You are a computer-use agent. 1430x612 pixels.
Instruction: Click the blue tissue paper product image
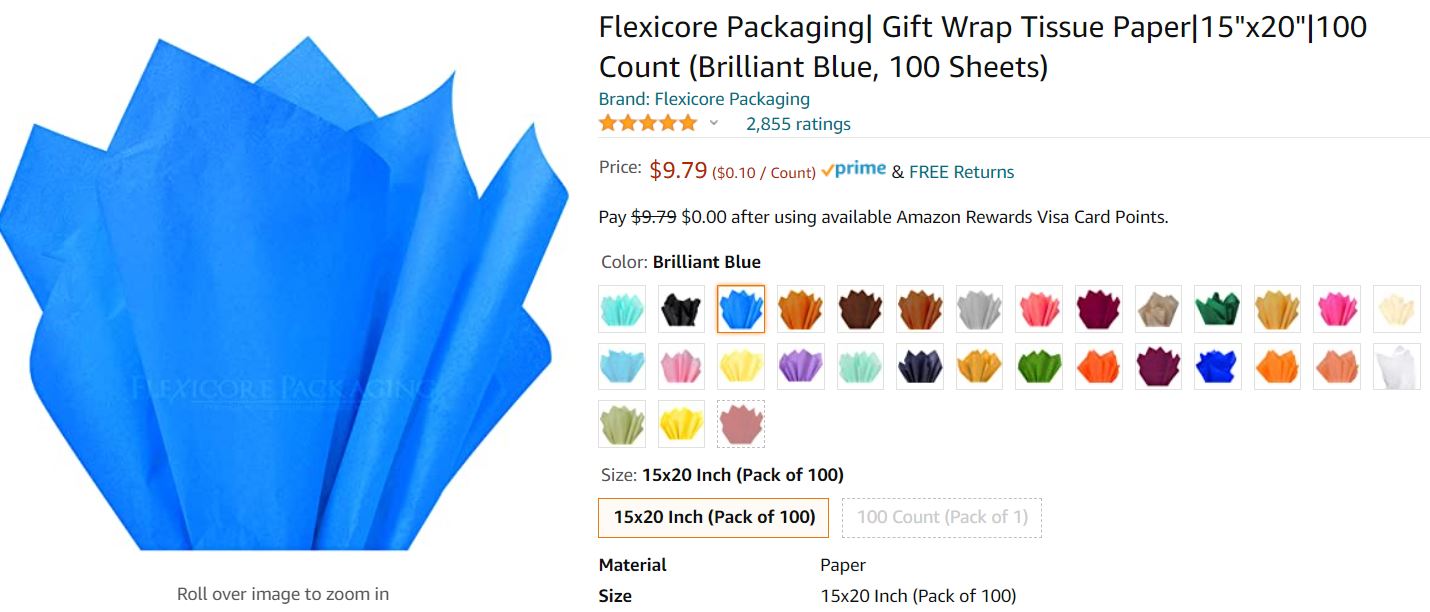(x=284, y=293)
